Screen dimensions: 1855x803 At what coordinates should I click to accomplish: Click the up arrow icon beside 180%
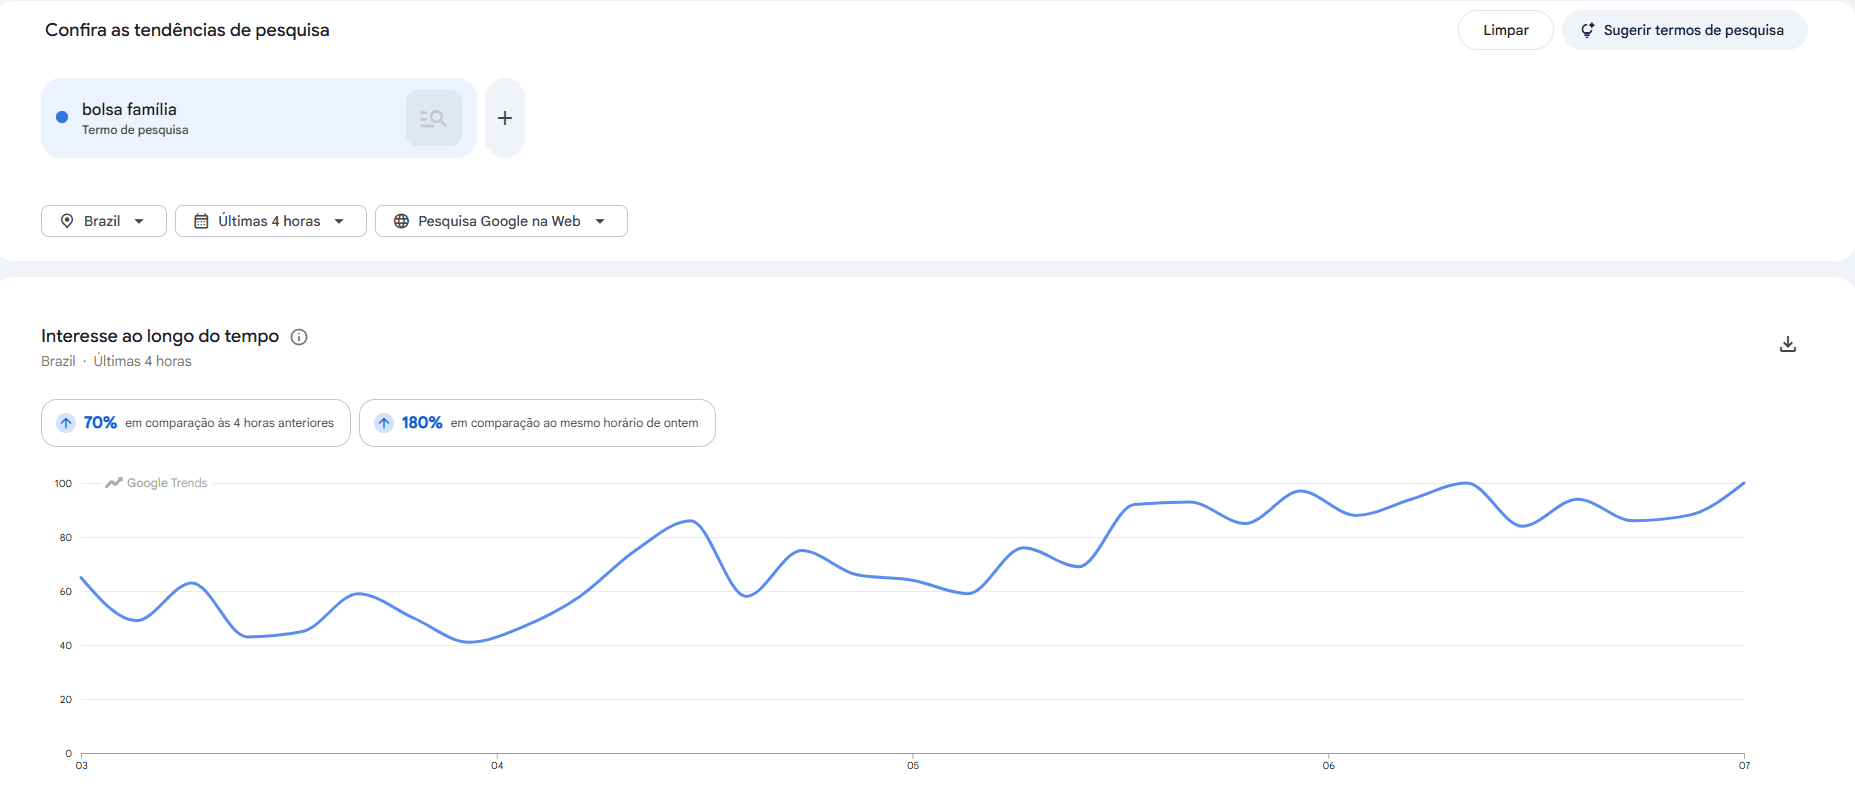click(384, 423)
